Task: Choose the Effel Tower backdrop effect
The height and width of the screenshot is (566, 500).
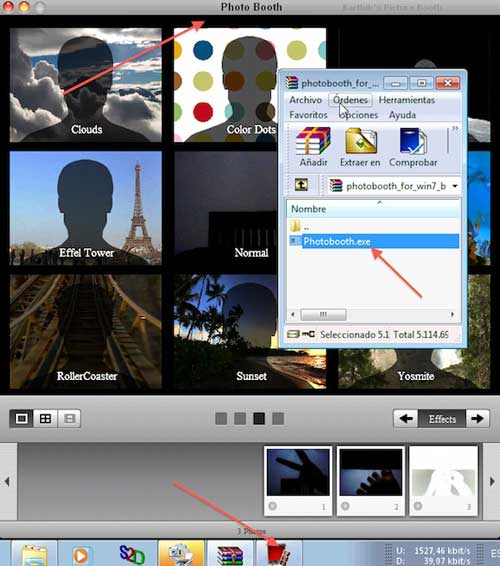Action: tap(86, 208)
